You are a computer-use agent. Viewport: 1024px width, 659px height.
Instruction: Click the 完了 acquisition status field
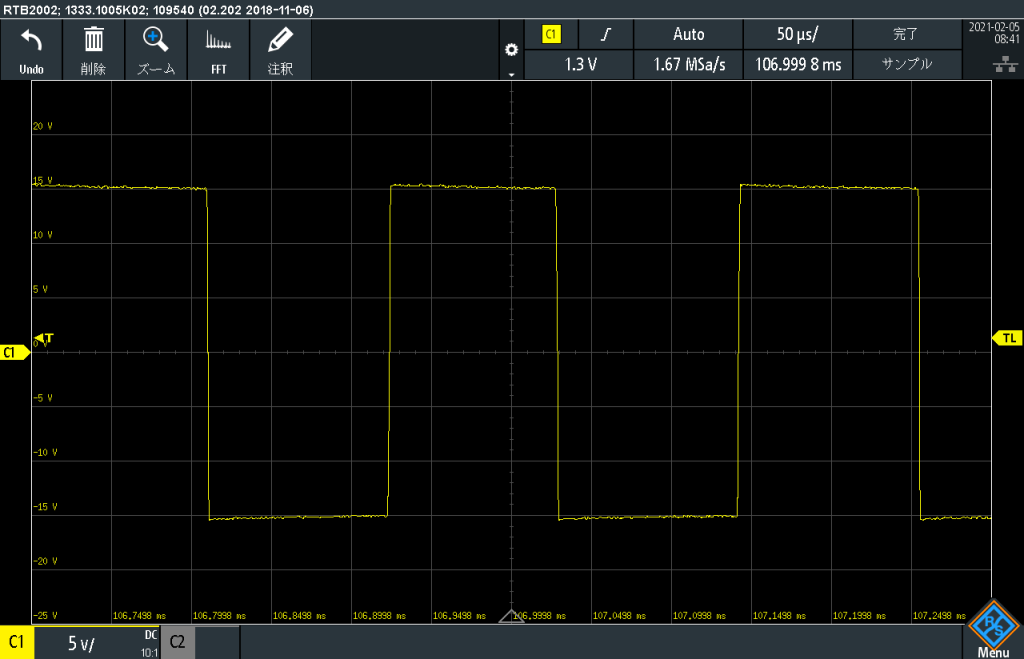pyautogui.click(x=906, y=34)
